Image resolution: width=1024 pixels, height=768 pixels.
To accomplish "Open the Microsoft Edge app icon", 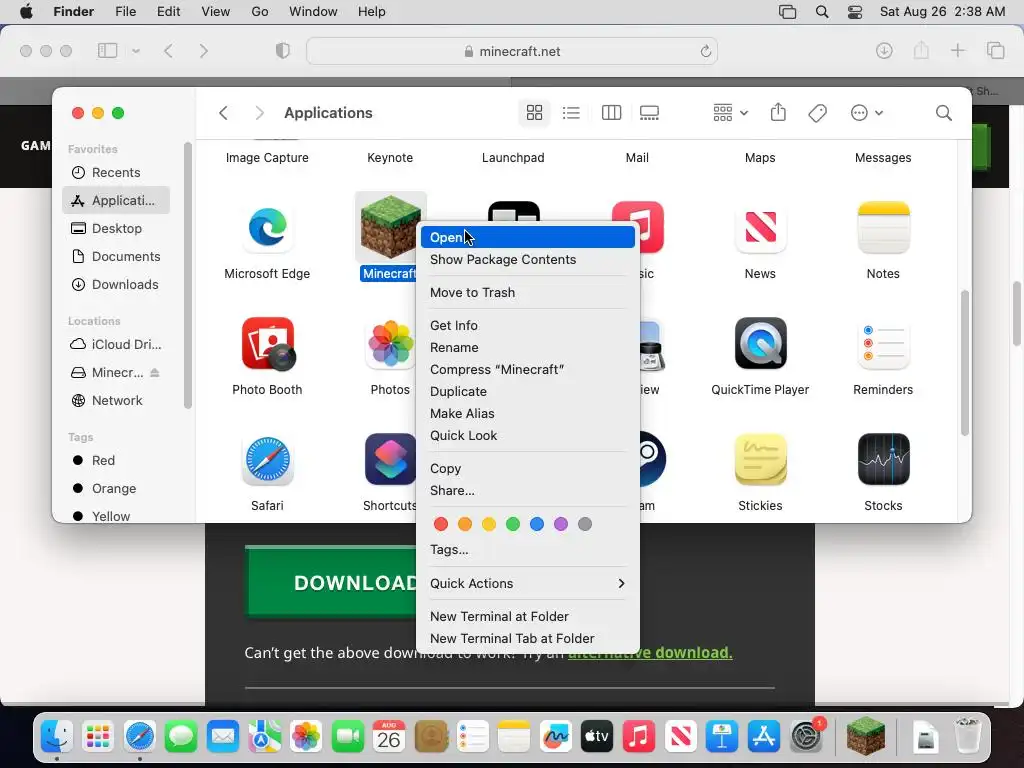I will [267, 227].
